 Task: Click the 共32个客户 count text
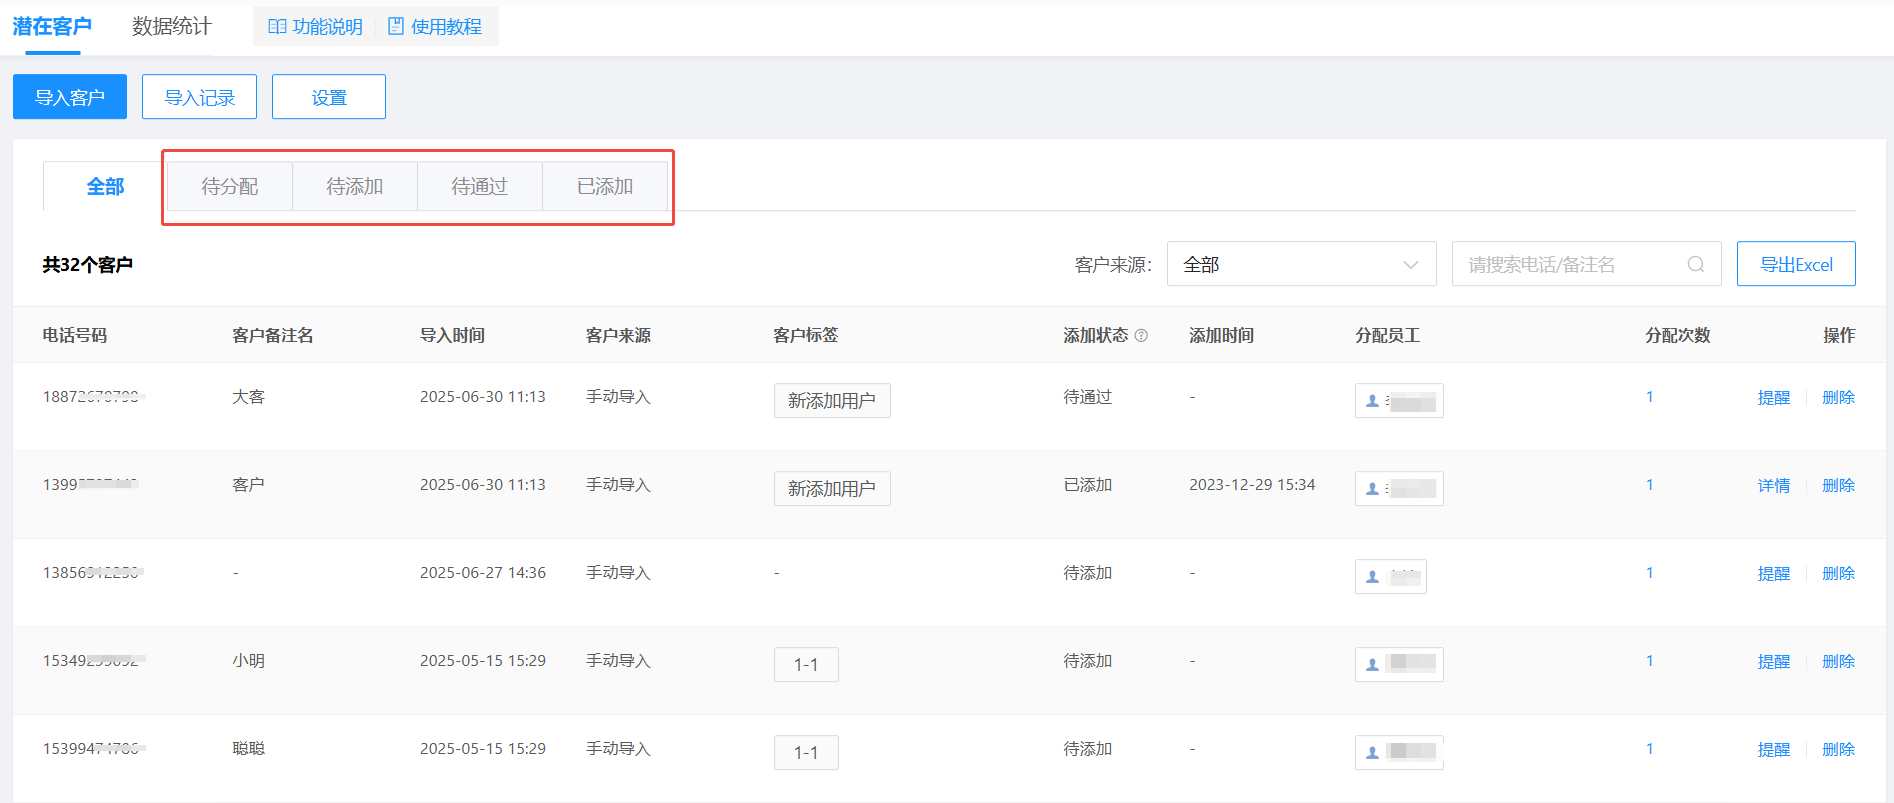[x=88, y=265]
